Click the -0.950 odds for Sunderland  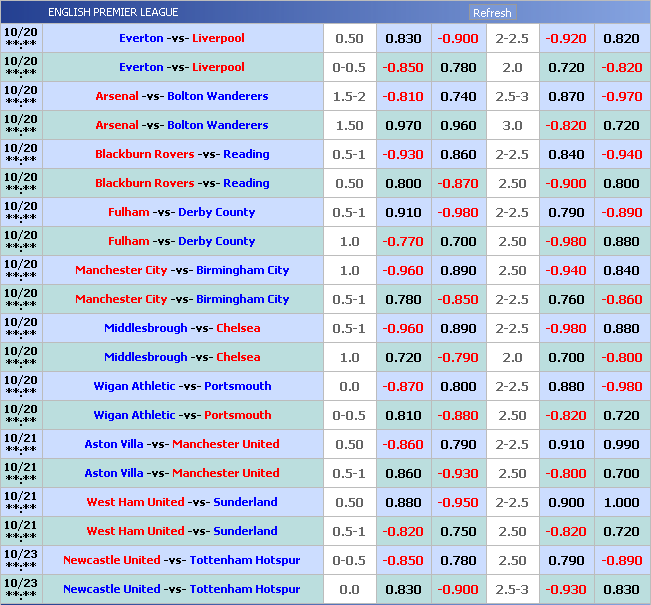[x=458, y=503]
